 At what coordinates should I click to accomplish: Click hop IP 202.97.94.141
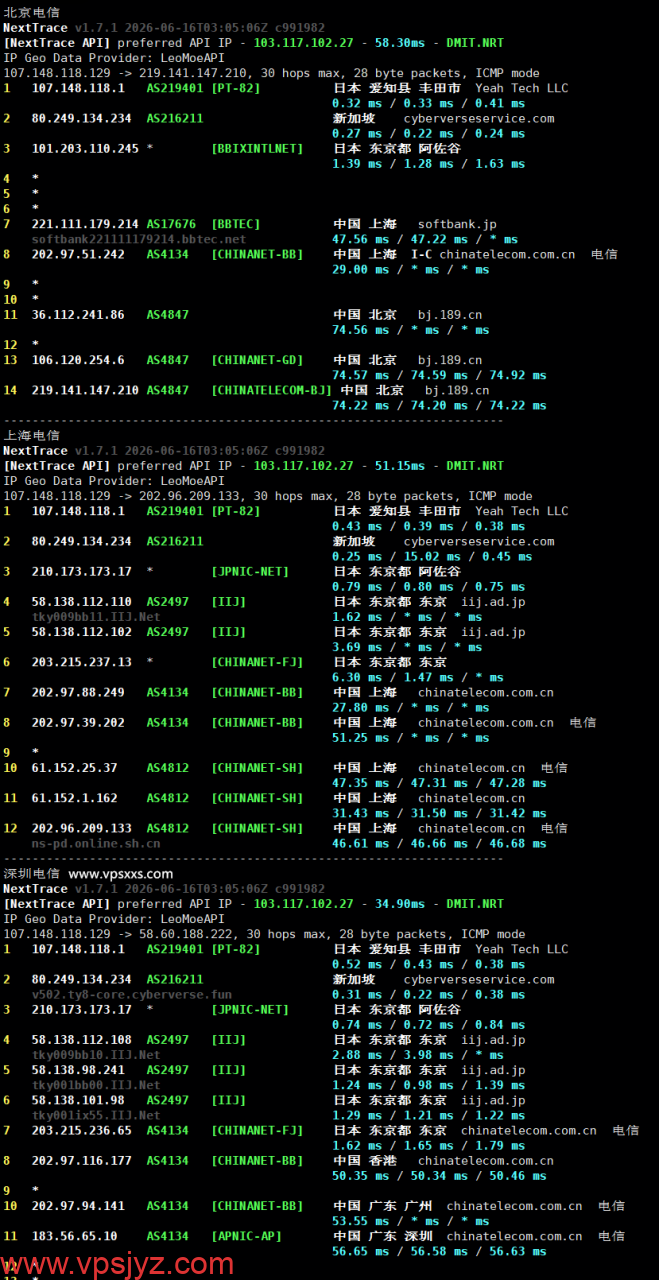[78, 1206]
